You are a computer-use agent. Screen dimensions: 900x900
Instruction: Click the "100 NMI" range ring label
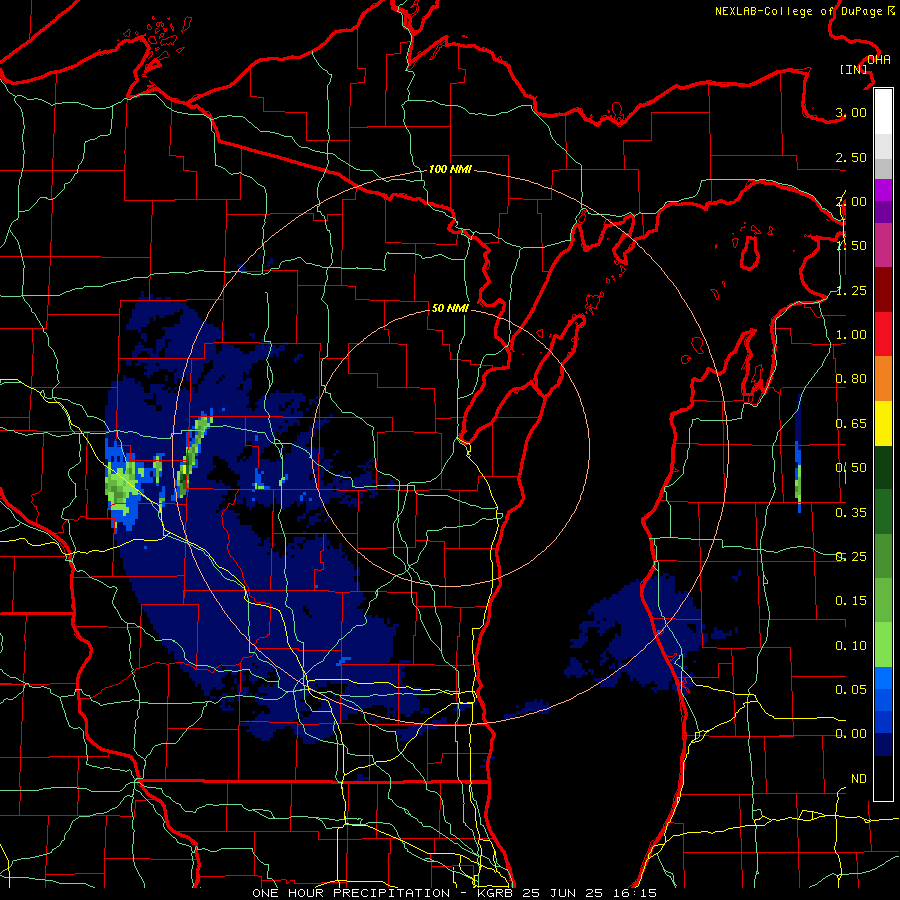point(450,169)
